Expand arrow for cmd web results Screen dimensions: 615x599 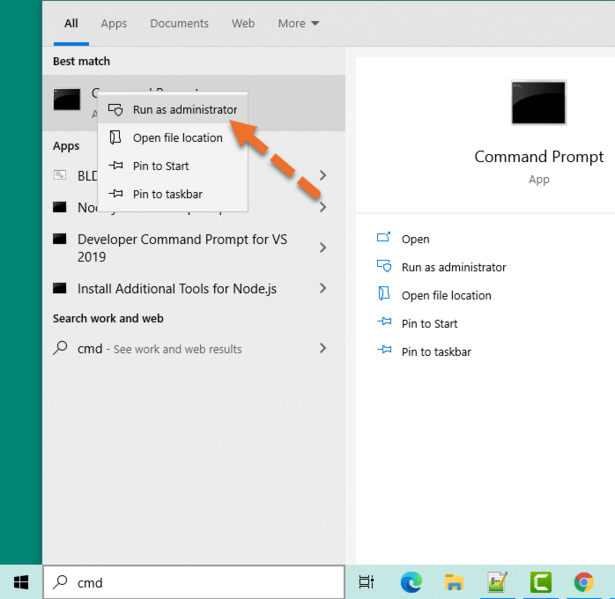click(x=322, y=348)
